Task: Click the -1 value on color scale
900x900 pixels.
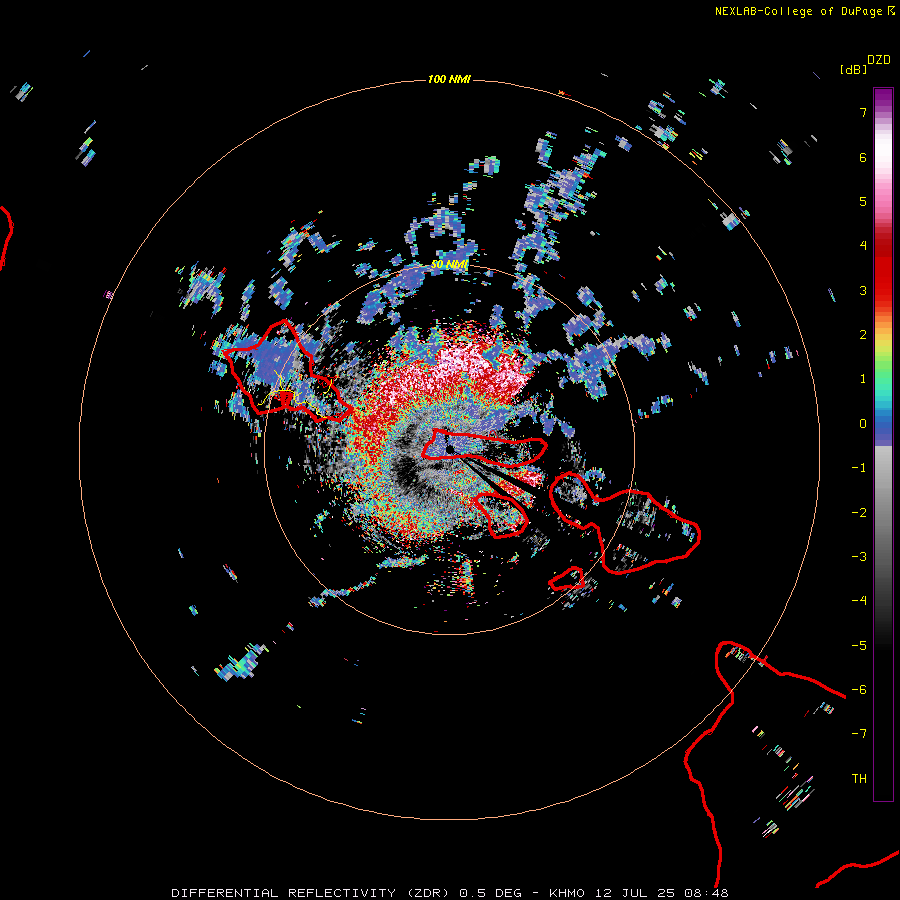Action: (x=859, y=468)
